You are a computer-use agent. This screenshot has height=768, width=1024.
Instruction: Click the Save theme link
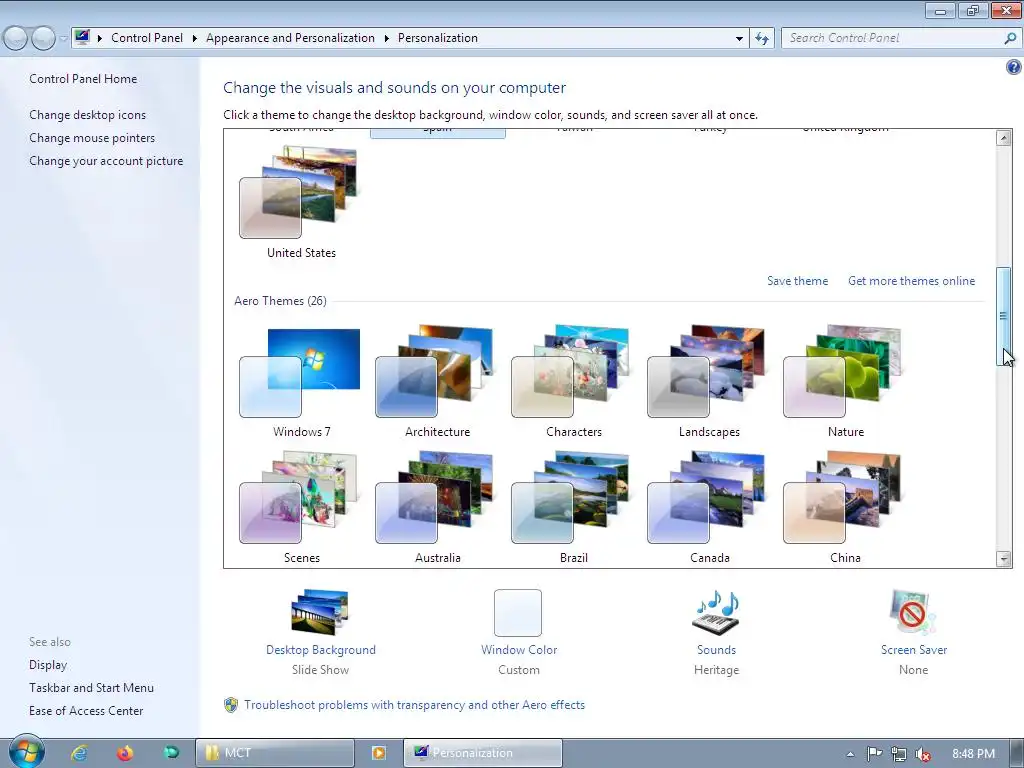point(797,281)
